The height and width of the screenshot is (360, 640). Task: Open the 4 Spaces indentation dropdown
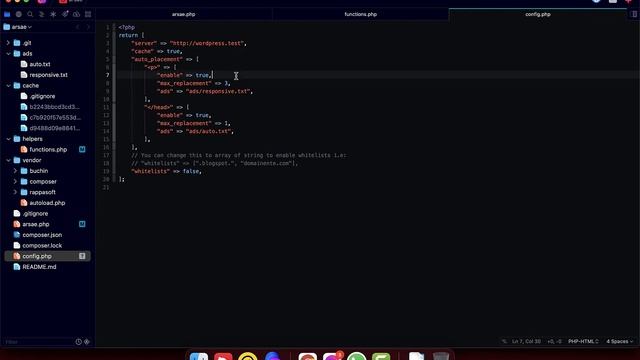(x=619, y=341)
